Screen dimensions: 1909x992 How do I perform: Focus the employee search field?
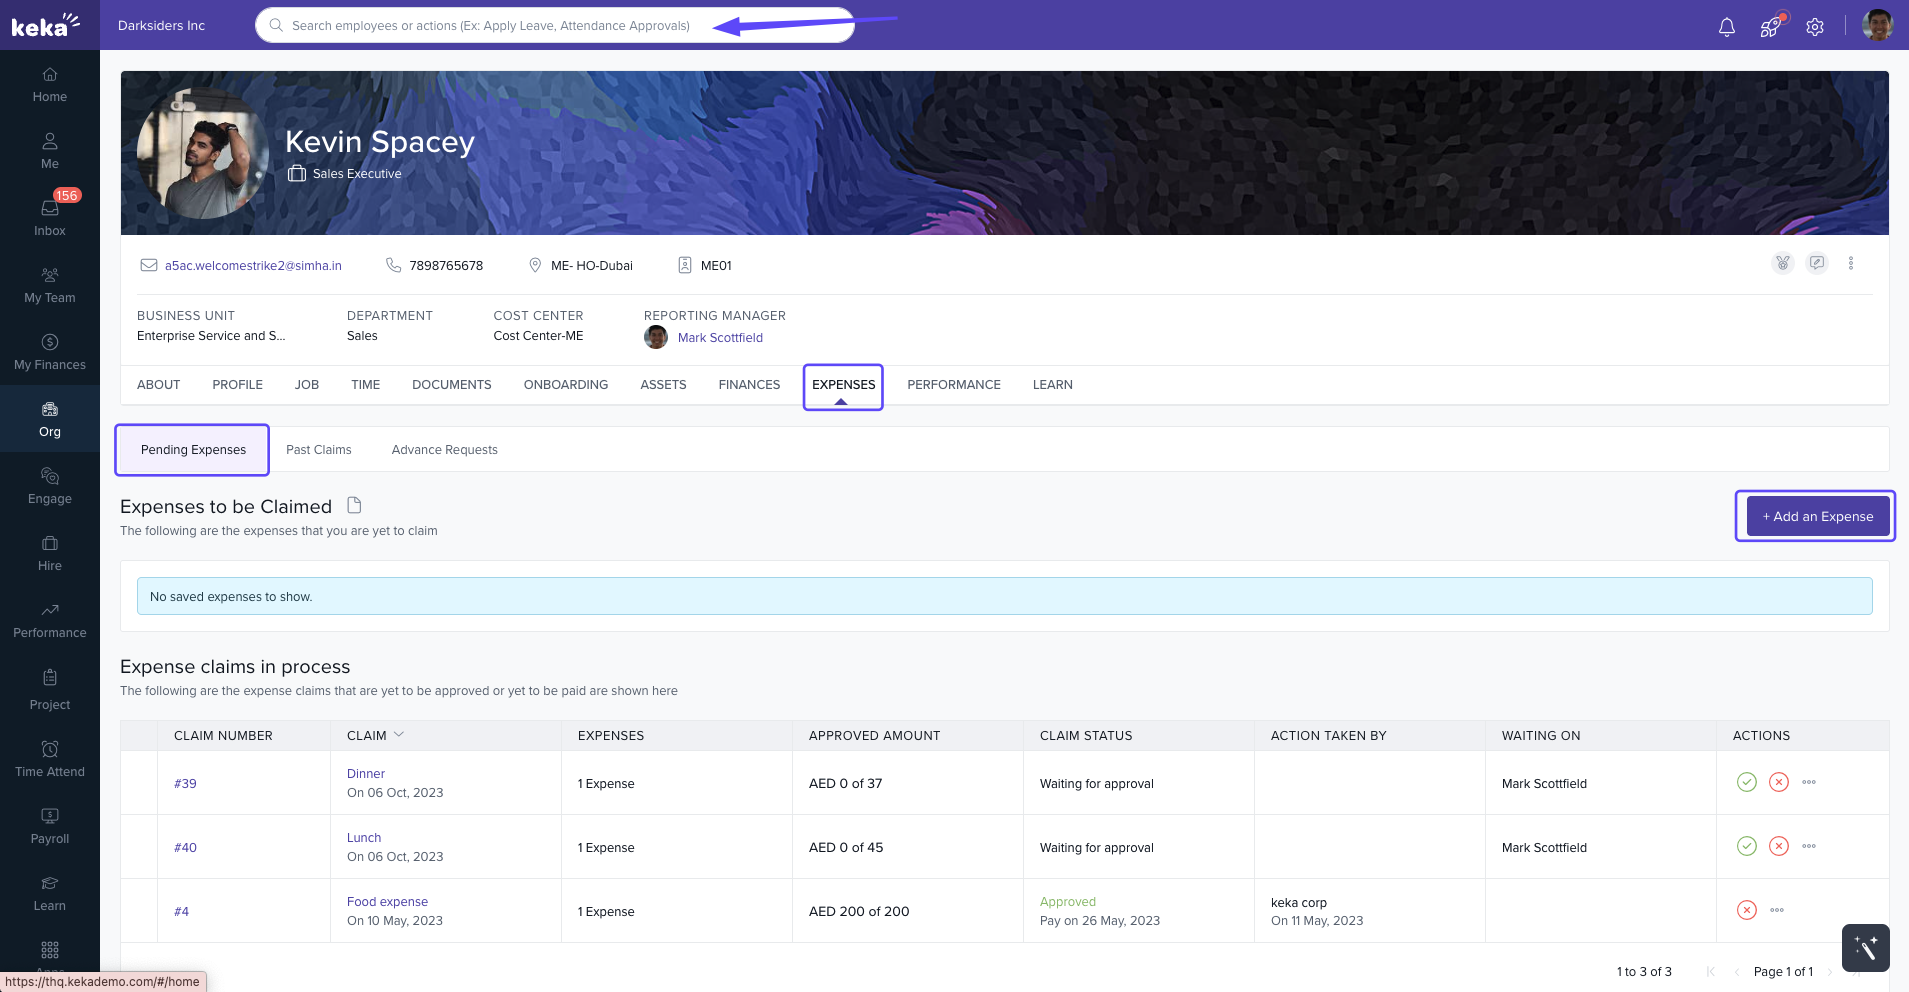pos(490,26)
